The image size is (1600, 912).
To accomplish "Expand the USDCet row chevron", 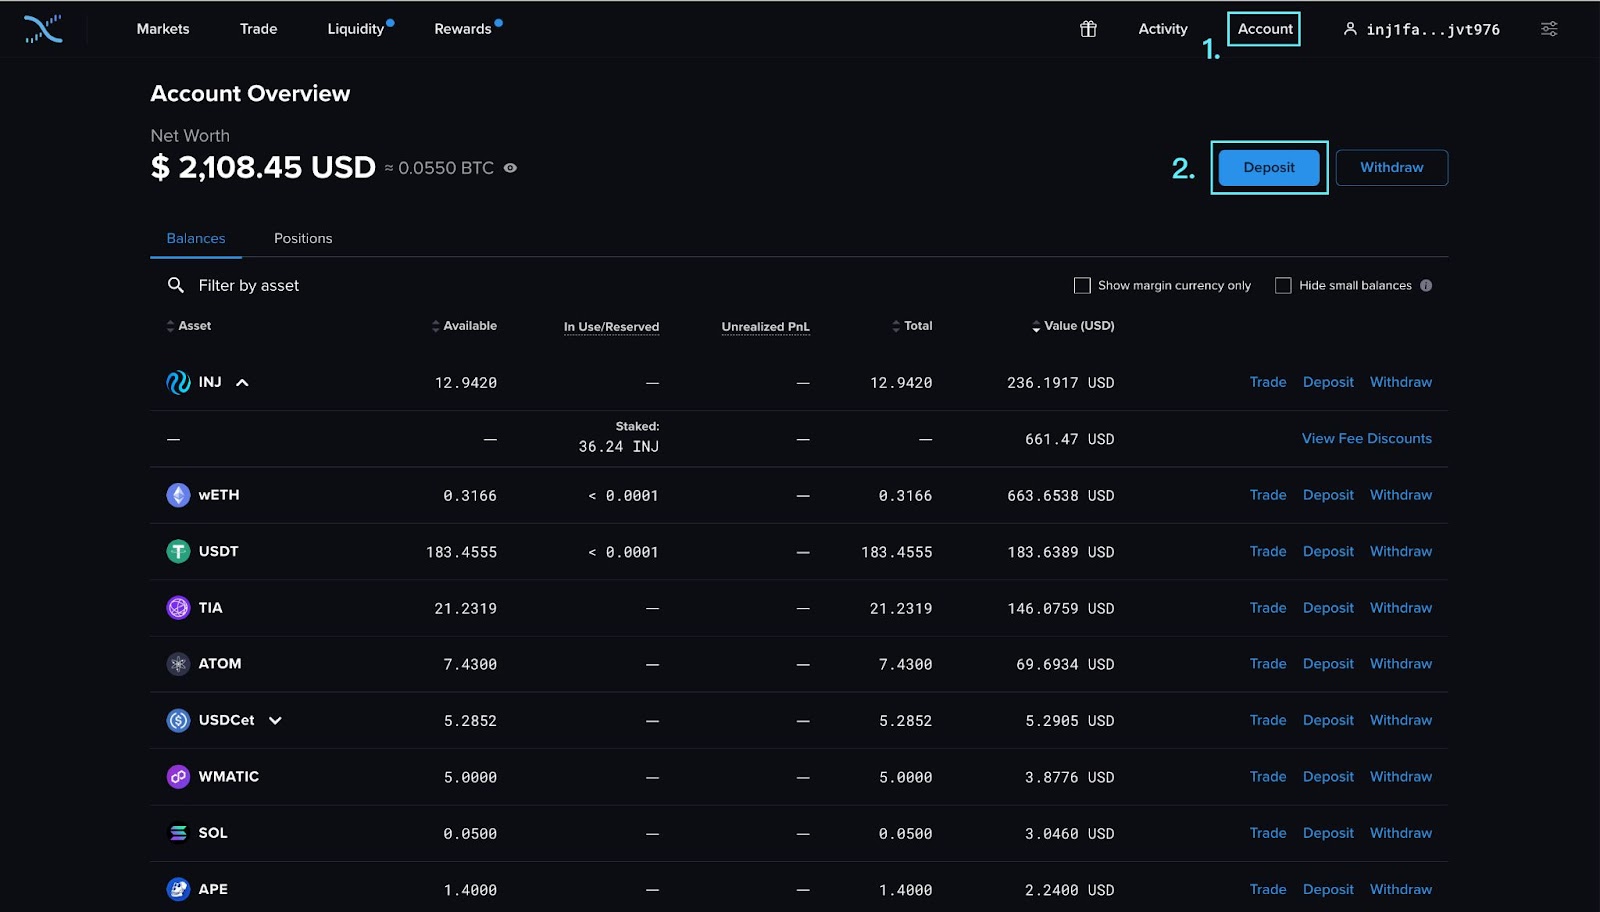I will [275, 720].
